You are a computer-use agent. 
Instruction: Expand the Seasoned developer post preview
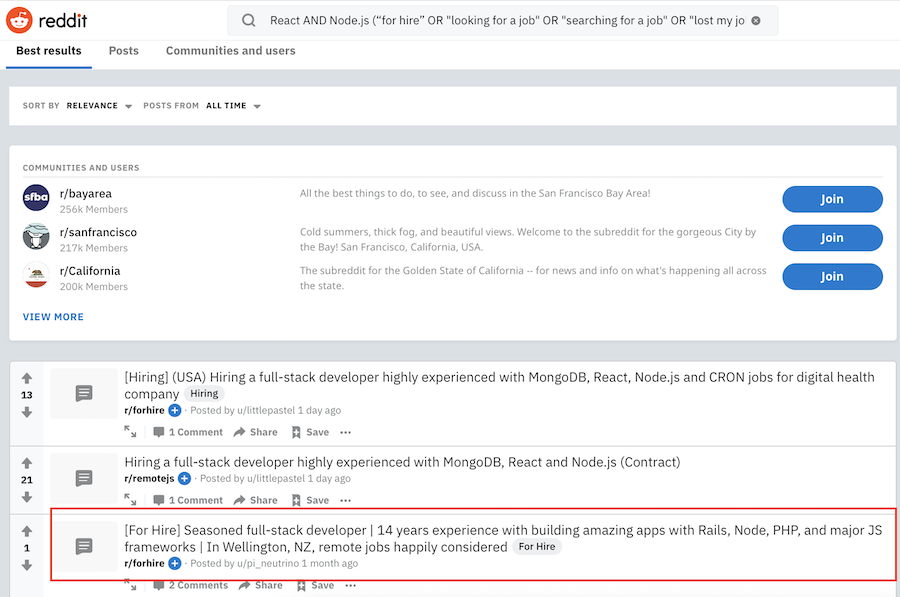(x=131, y=585)
